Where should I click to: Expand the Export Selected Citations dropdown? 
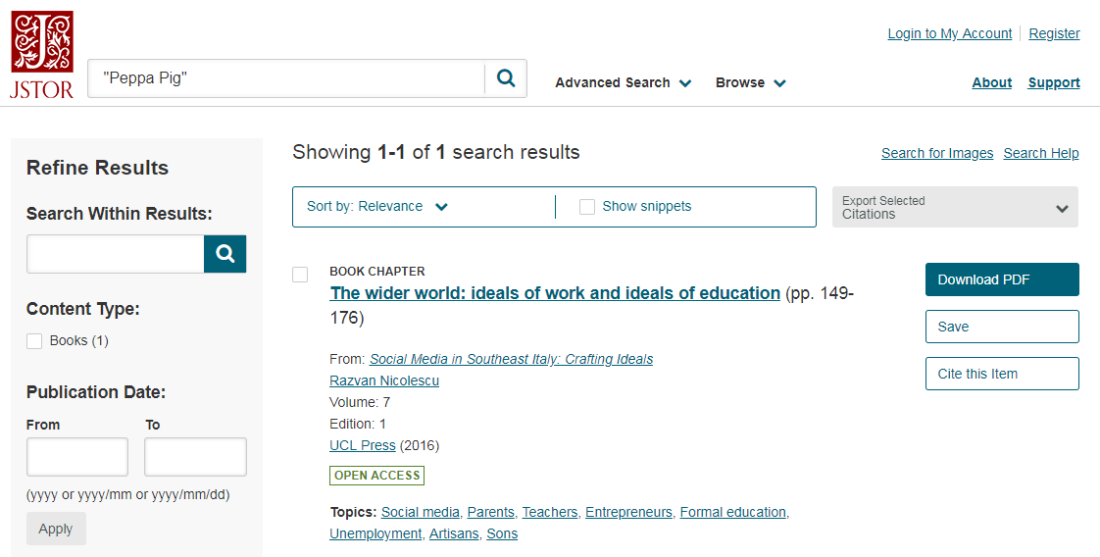pos(955,207)
